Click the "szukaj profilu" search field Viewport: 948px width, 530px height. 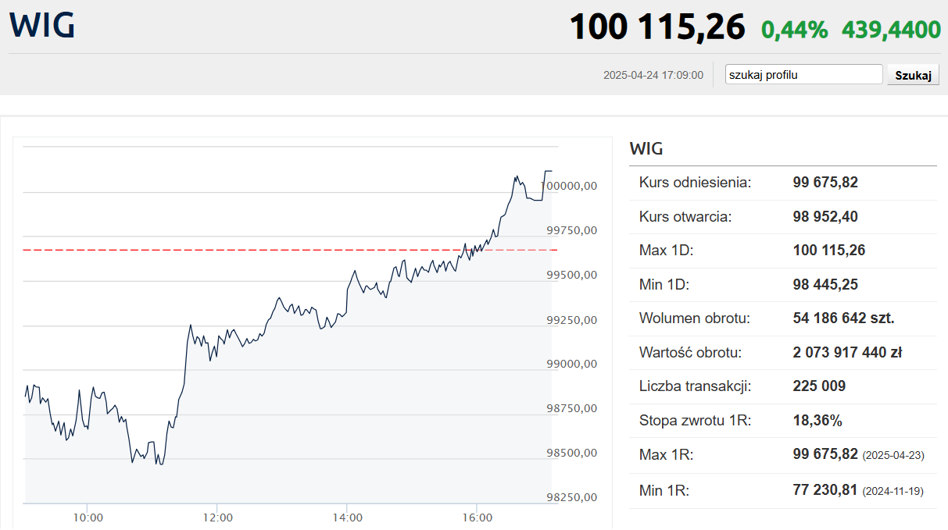pos(803,75)
